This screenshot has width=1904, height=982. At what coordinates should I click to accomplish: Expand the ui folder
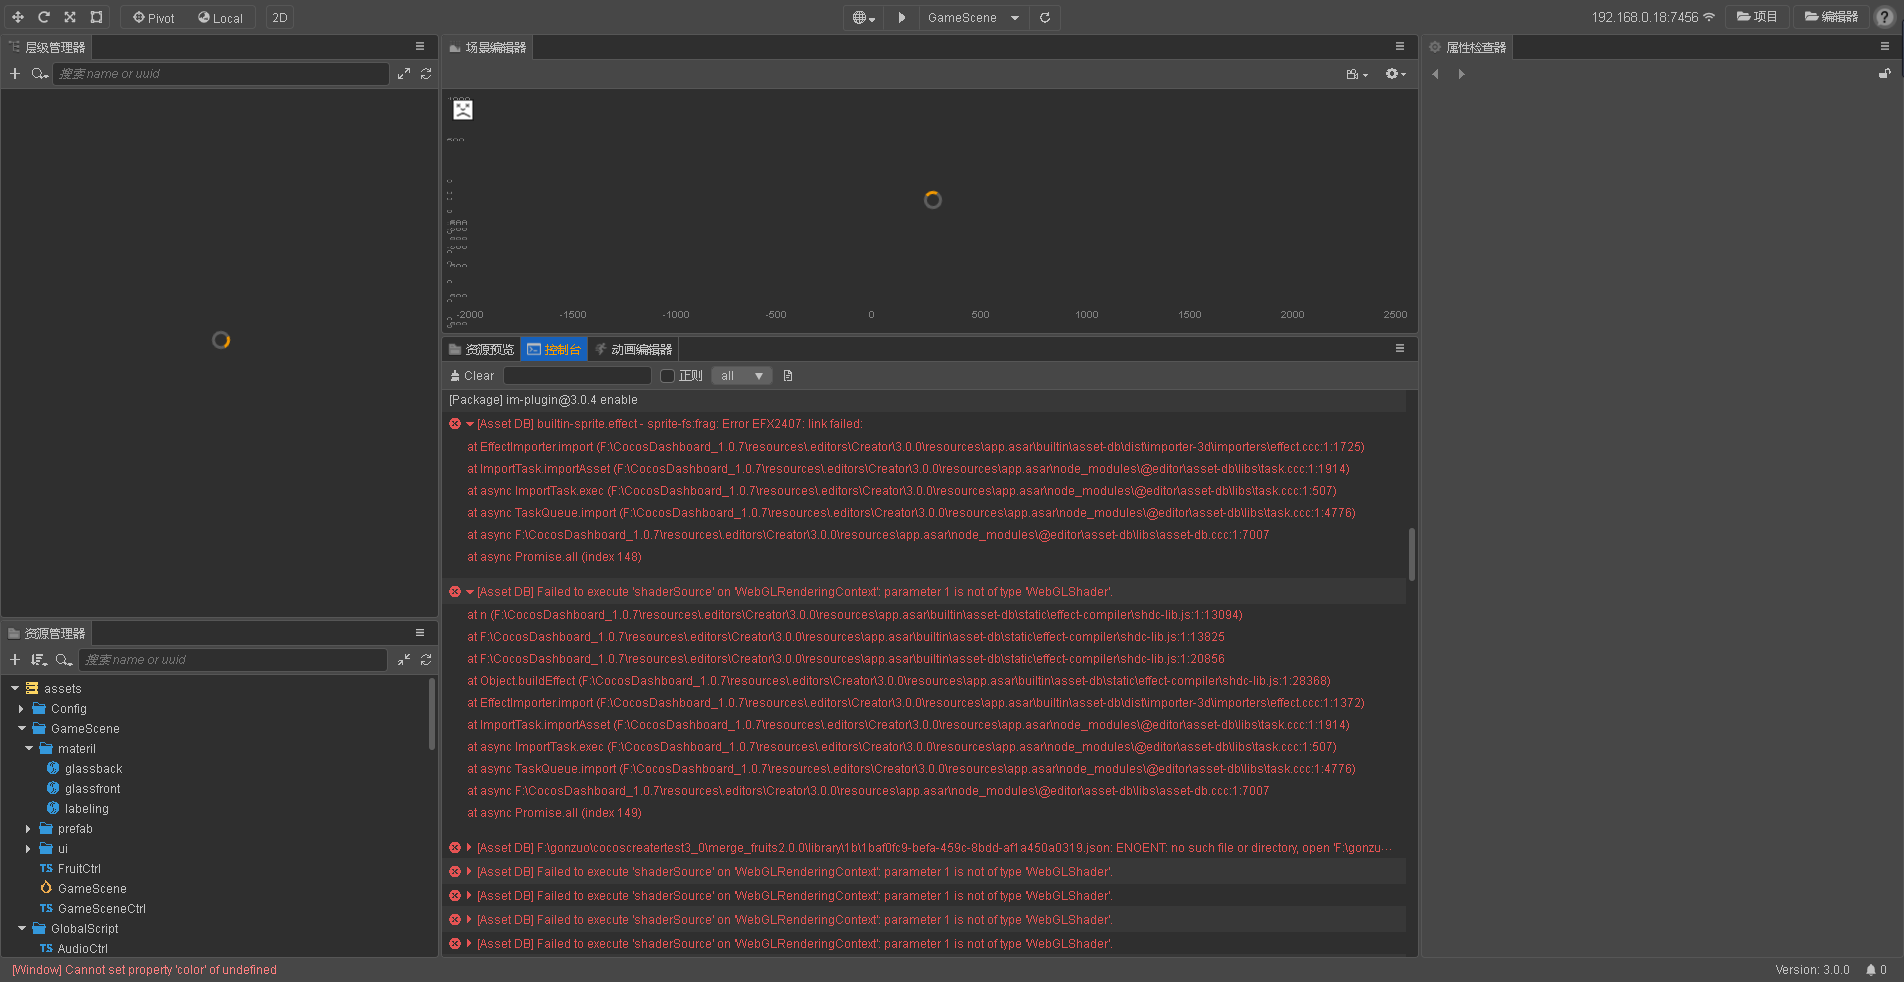[28, 849]
